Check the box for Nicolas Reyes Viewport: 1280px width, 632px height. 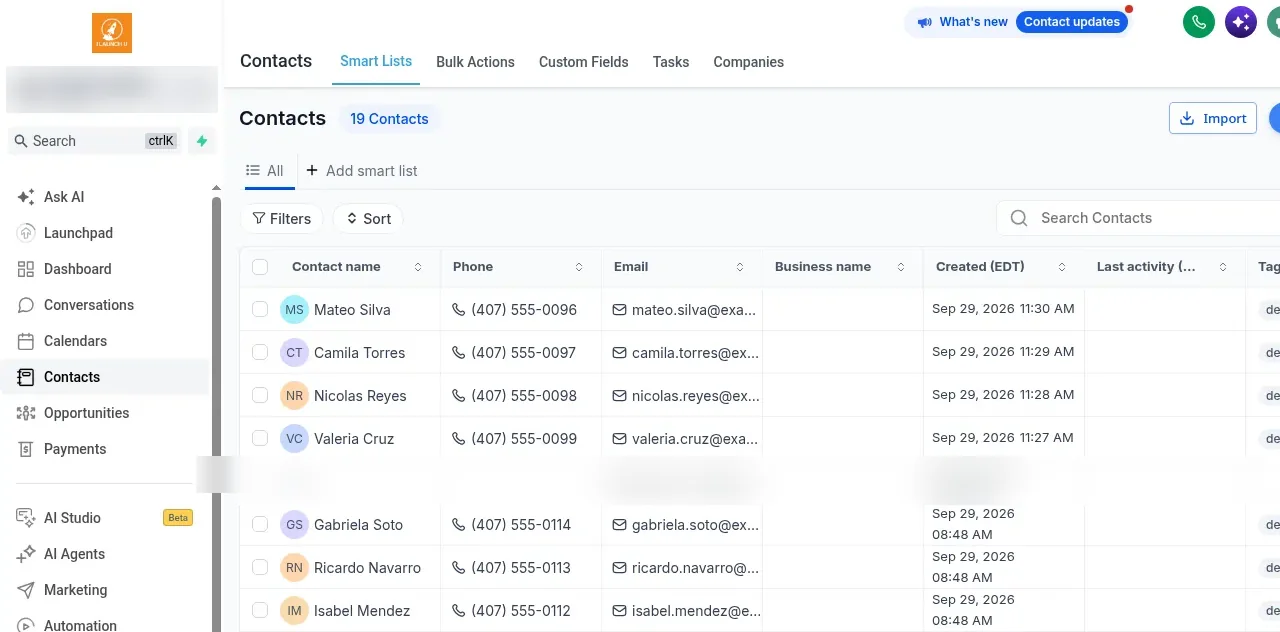(260, 396)
